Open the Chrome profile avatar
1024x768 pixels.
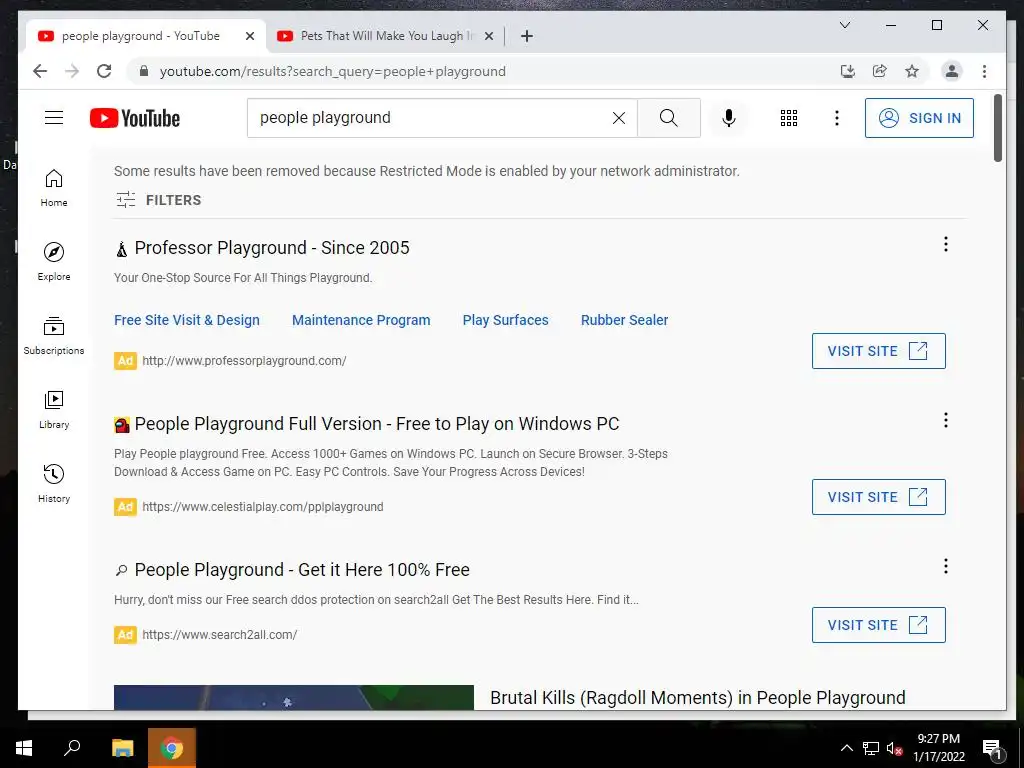point(952,71)
